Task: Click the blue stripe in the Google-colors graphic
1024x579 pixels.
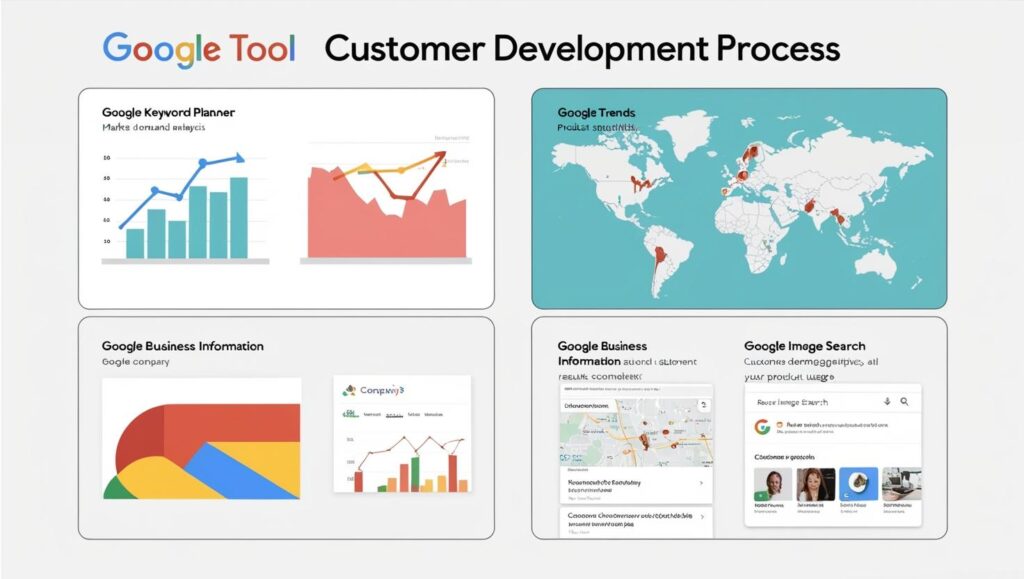Action: (x=243, y=472)
